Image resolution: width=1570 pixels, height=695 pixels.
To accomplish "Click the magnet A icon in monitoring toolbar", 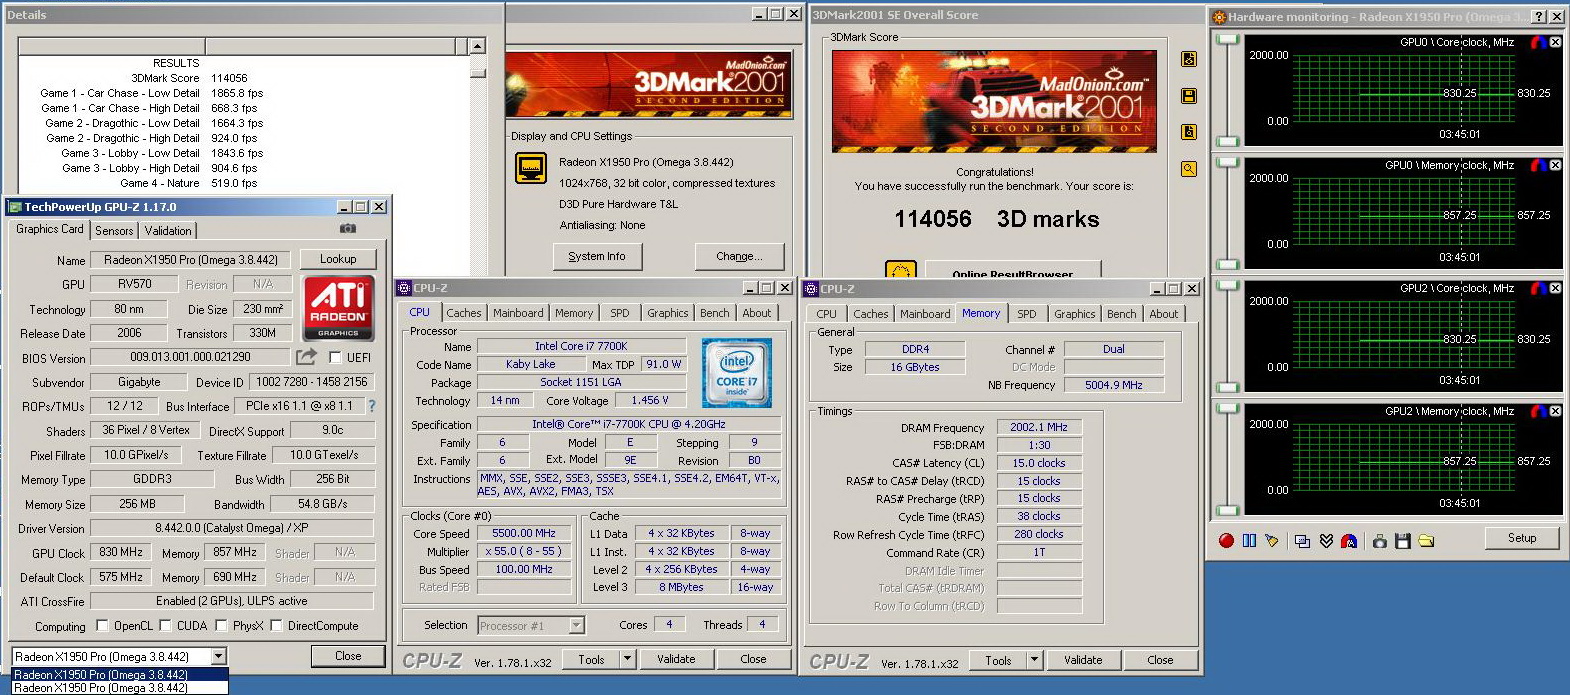I will click(1349, 541).
